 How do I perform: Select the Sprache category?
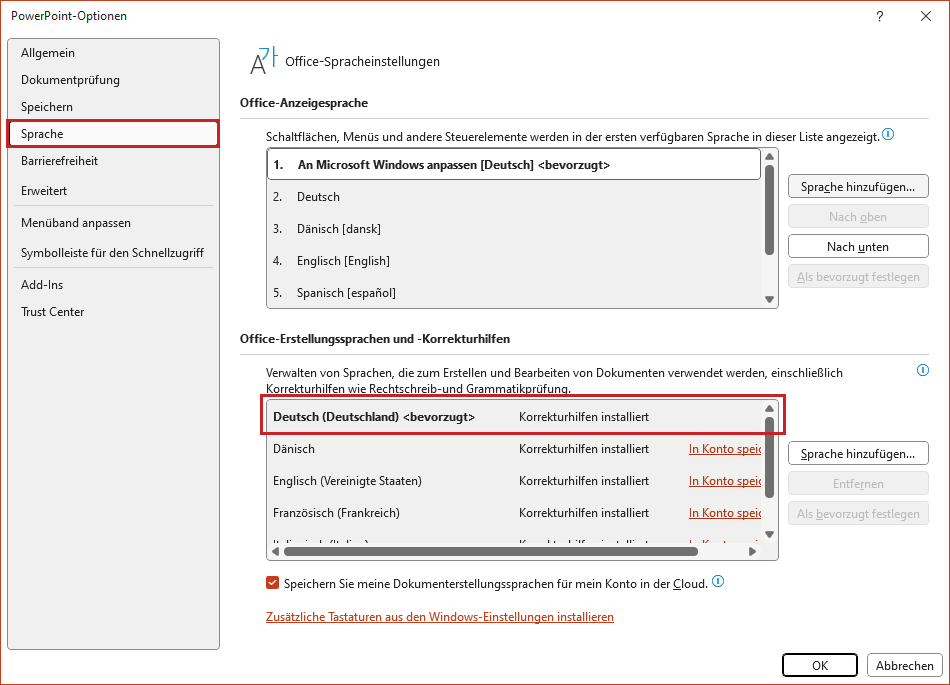coord(113,134)
